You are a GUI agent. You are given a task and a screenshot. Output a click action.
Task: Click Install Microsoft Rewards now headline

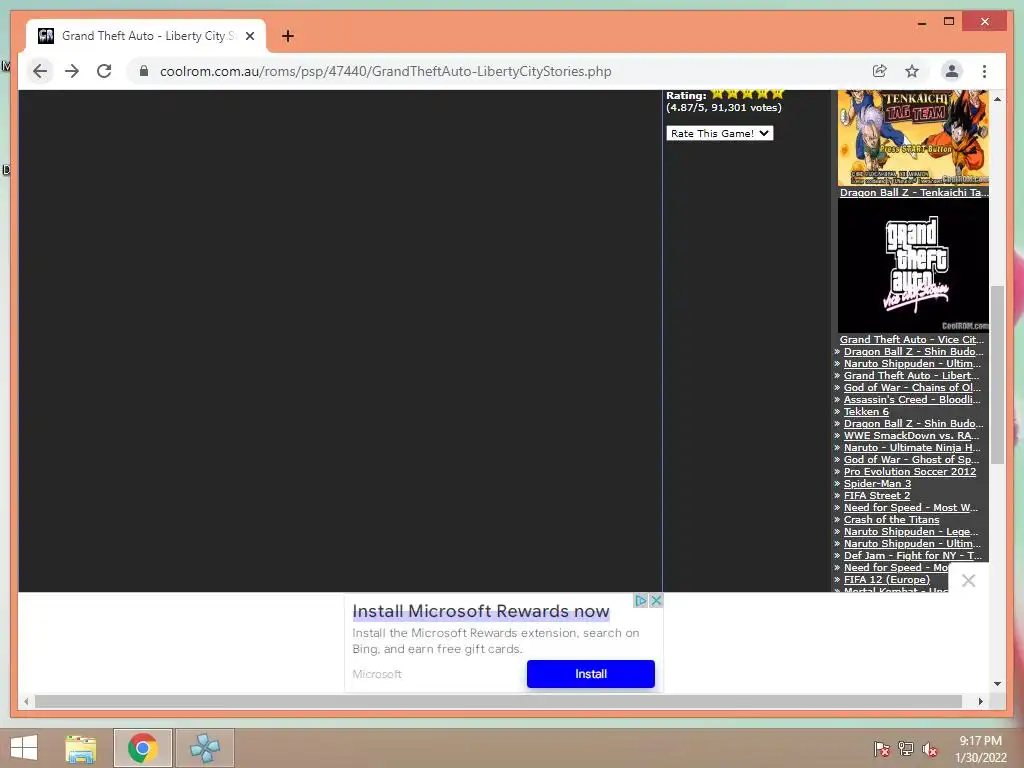[x=481, y=611]
